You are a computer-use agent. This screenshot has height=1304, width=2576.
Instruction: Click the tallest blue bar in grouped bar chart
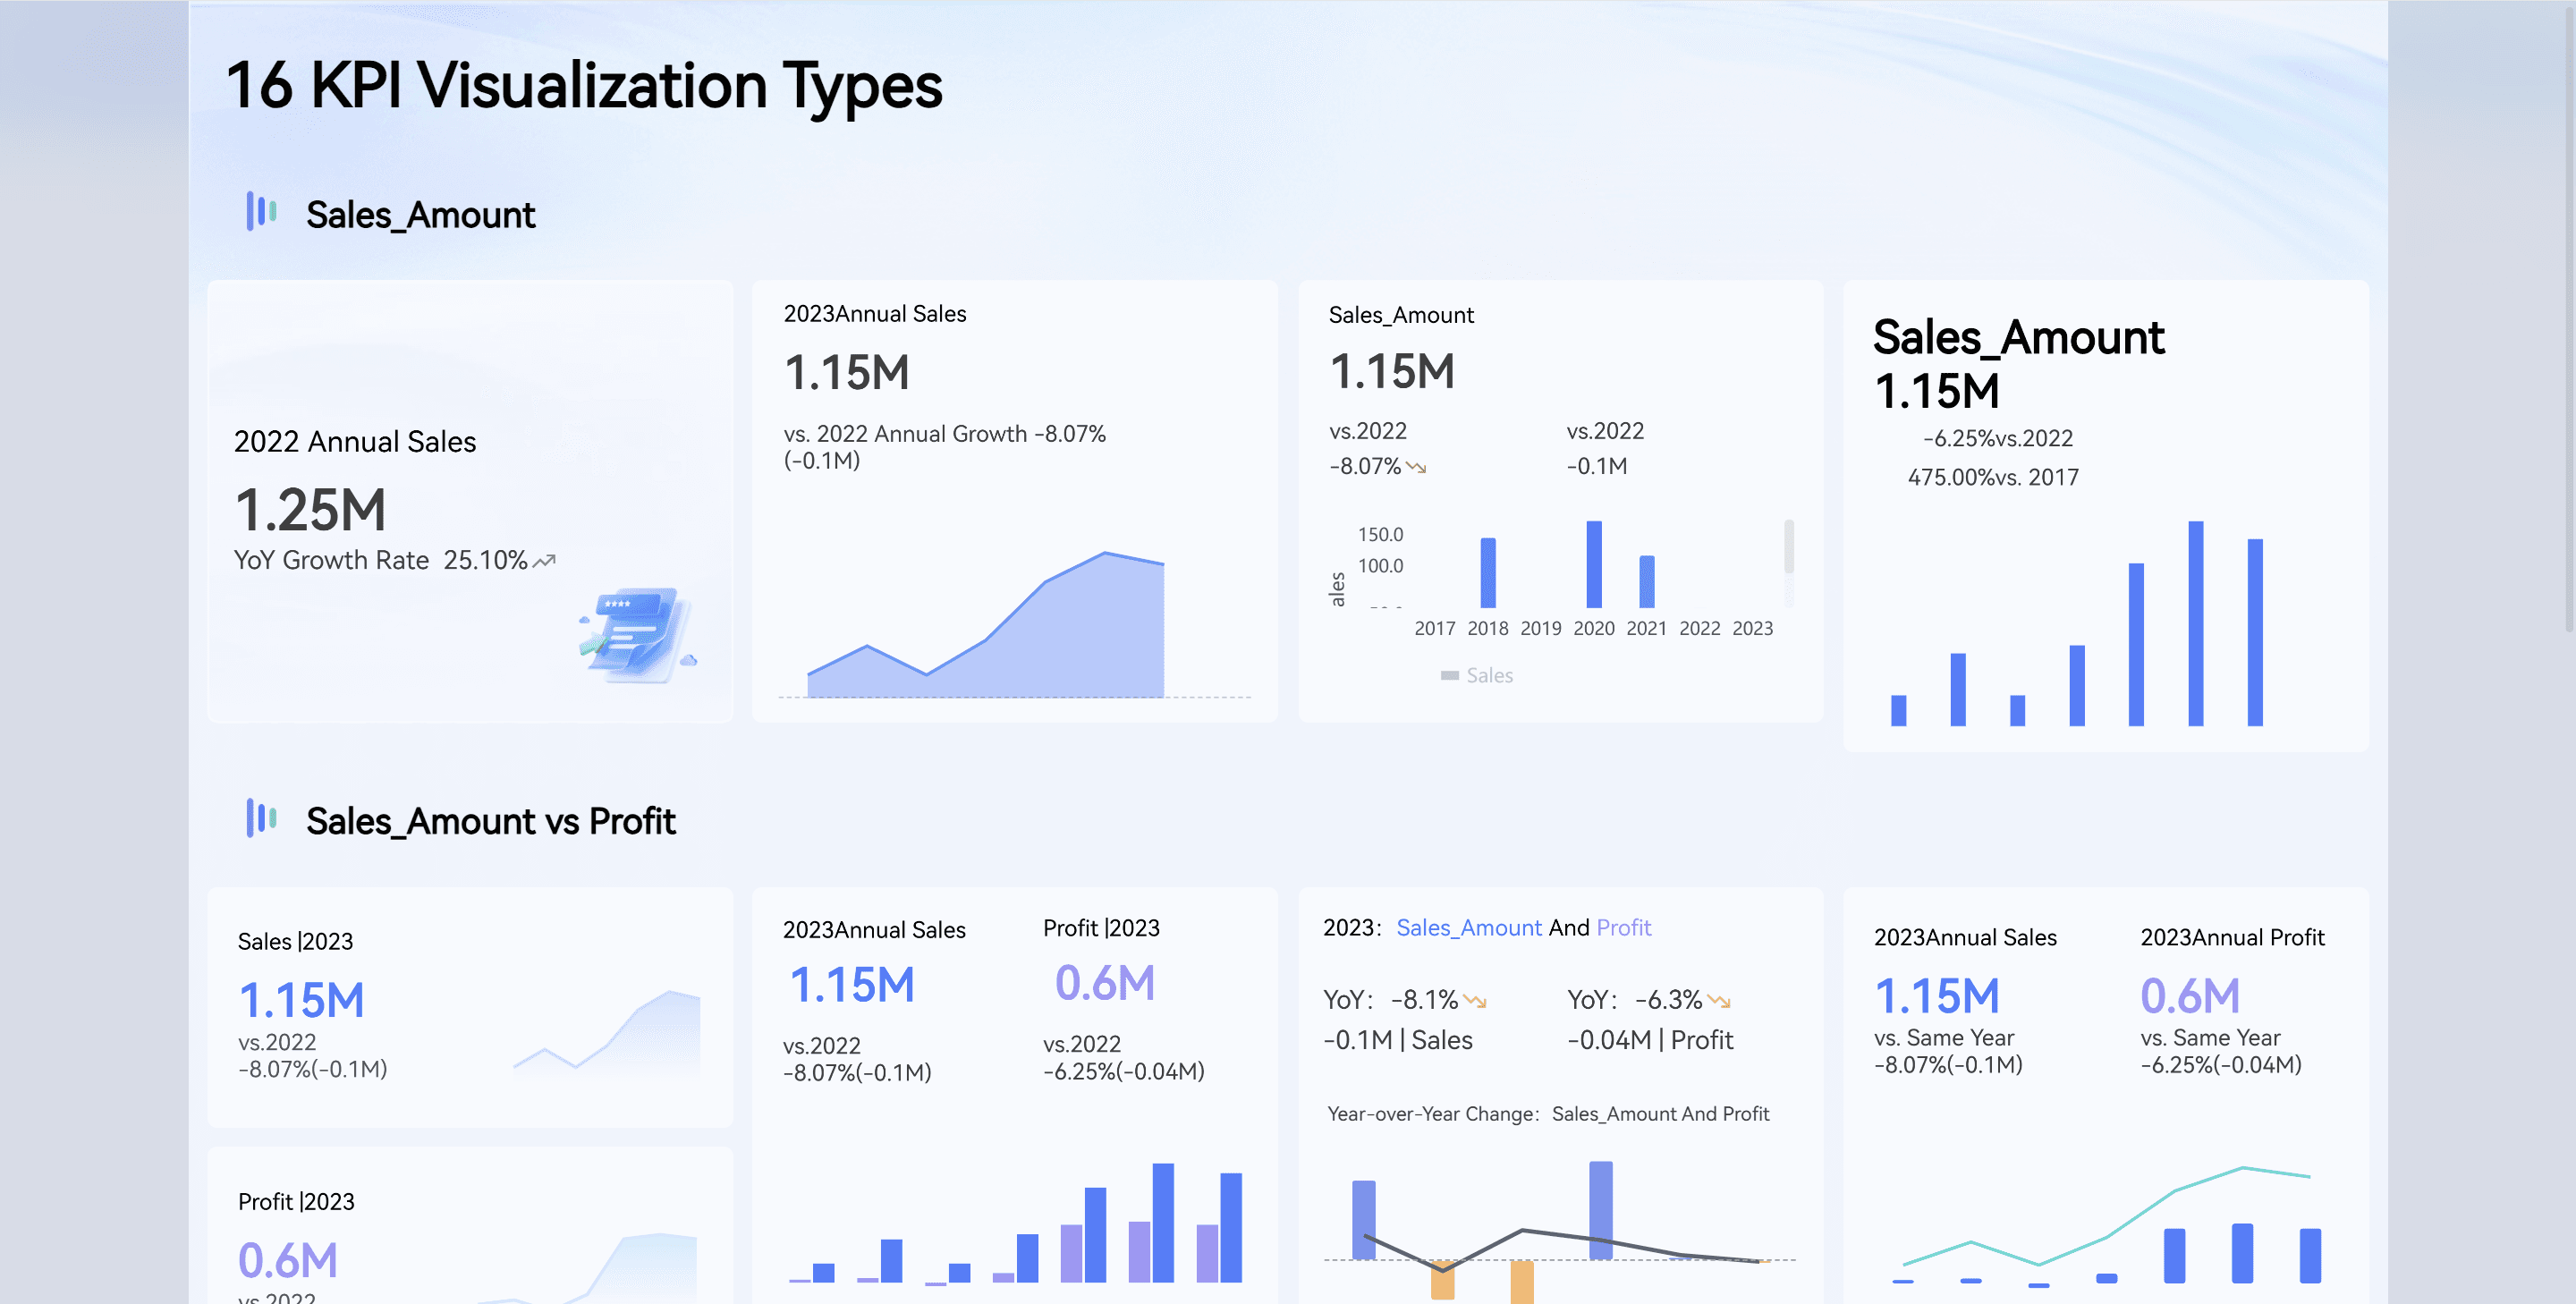pyautogui.click(x=1162, y=1222)
